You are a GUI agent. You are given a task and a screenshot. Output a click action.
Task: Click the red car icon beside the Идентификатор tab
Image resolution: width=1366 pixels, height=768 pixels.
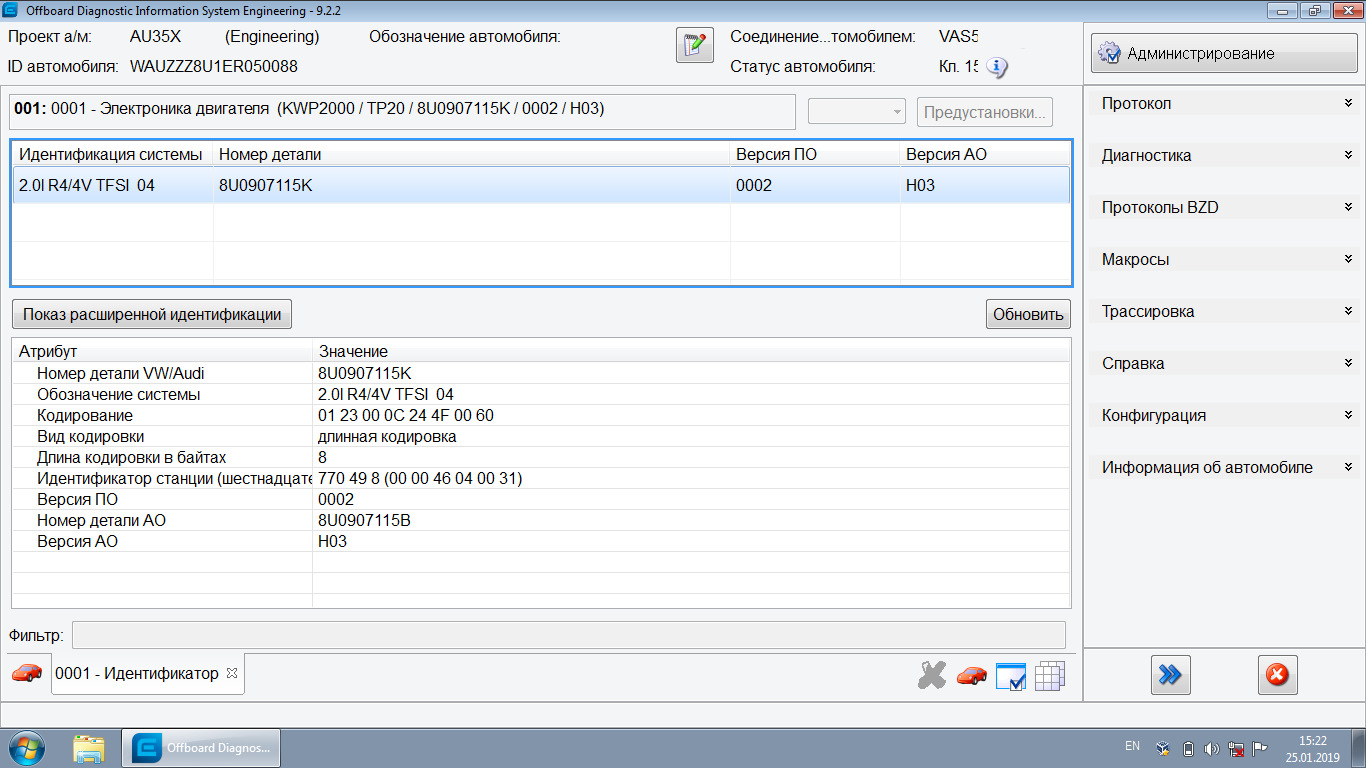[x=27, y=673]
